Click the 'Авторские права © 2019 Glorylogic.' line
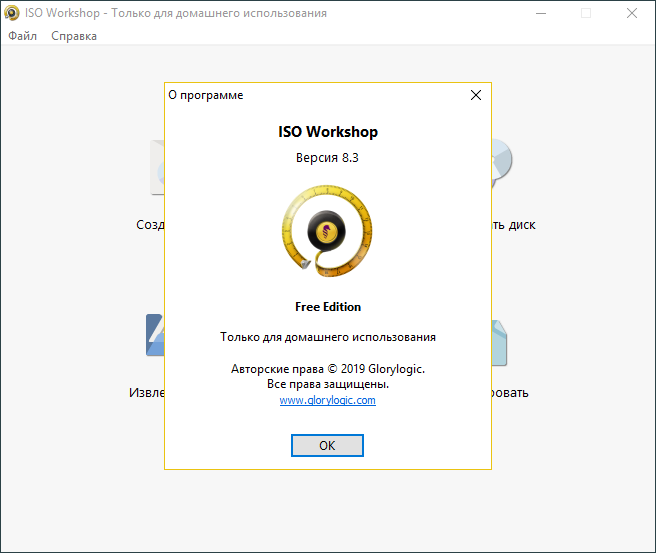 click(x=328, y=369)
